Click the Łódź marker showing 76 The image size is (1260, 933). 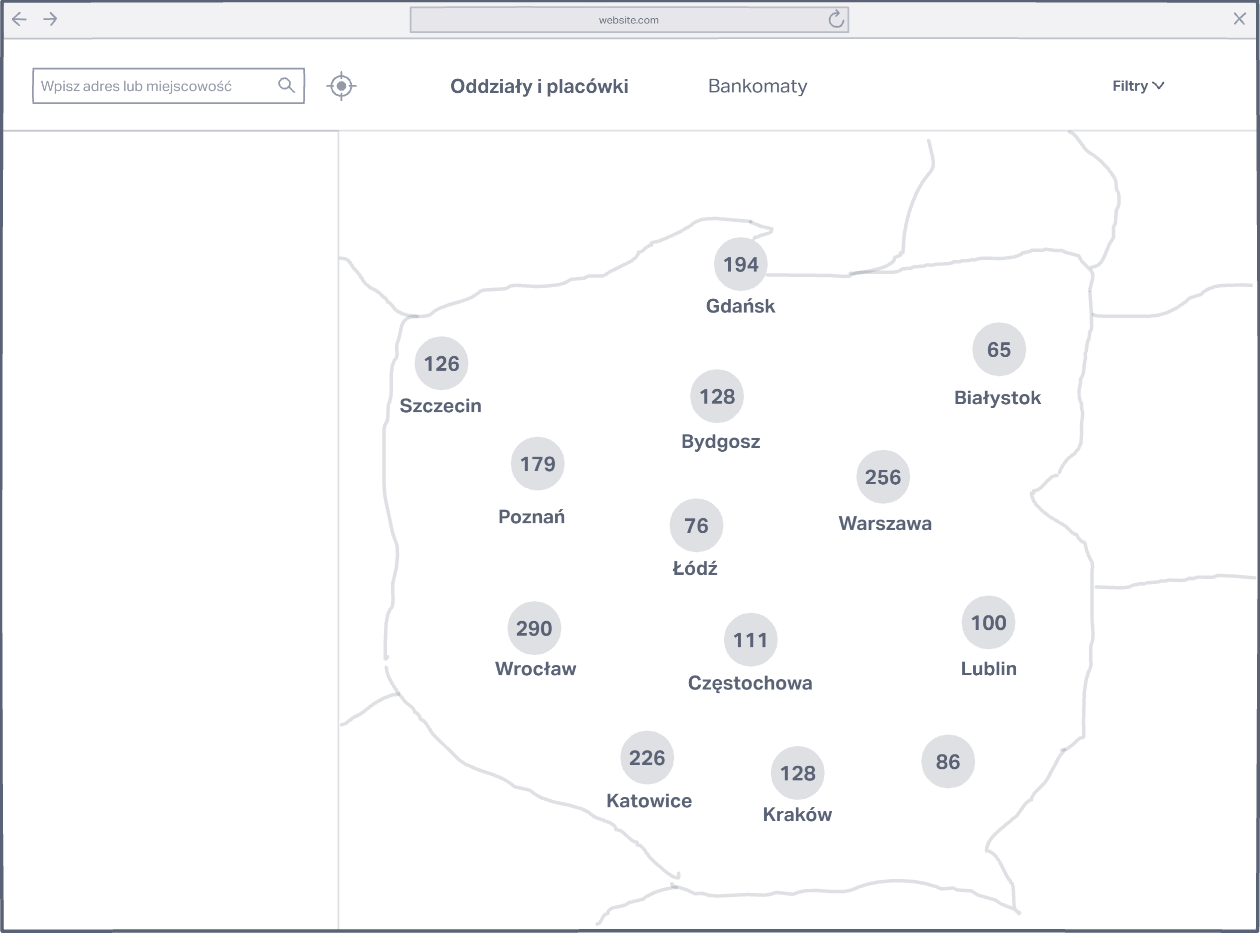[696, 525]
